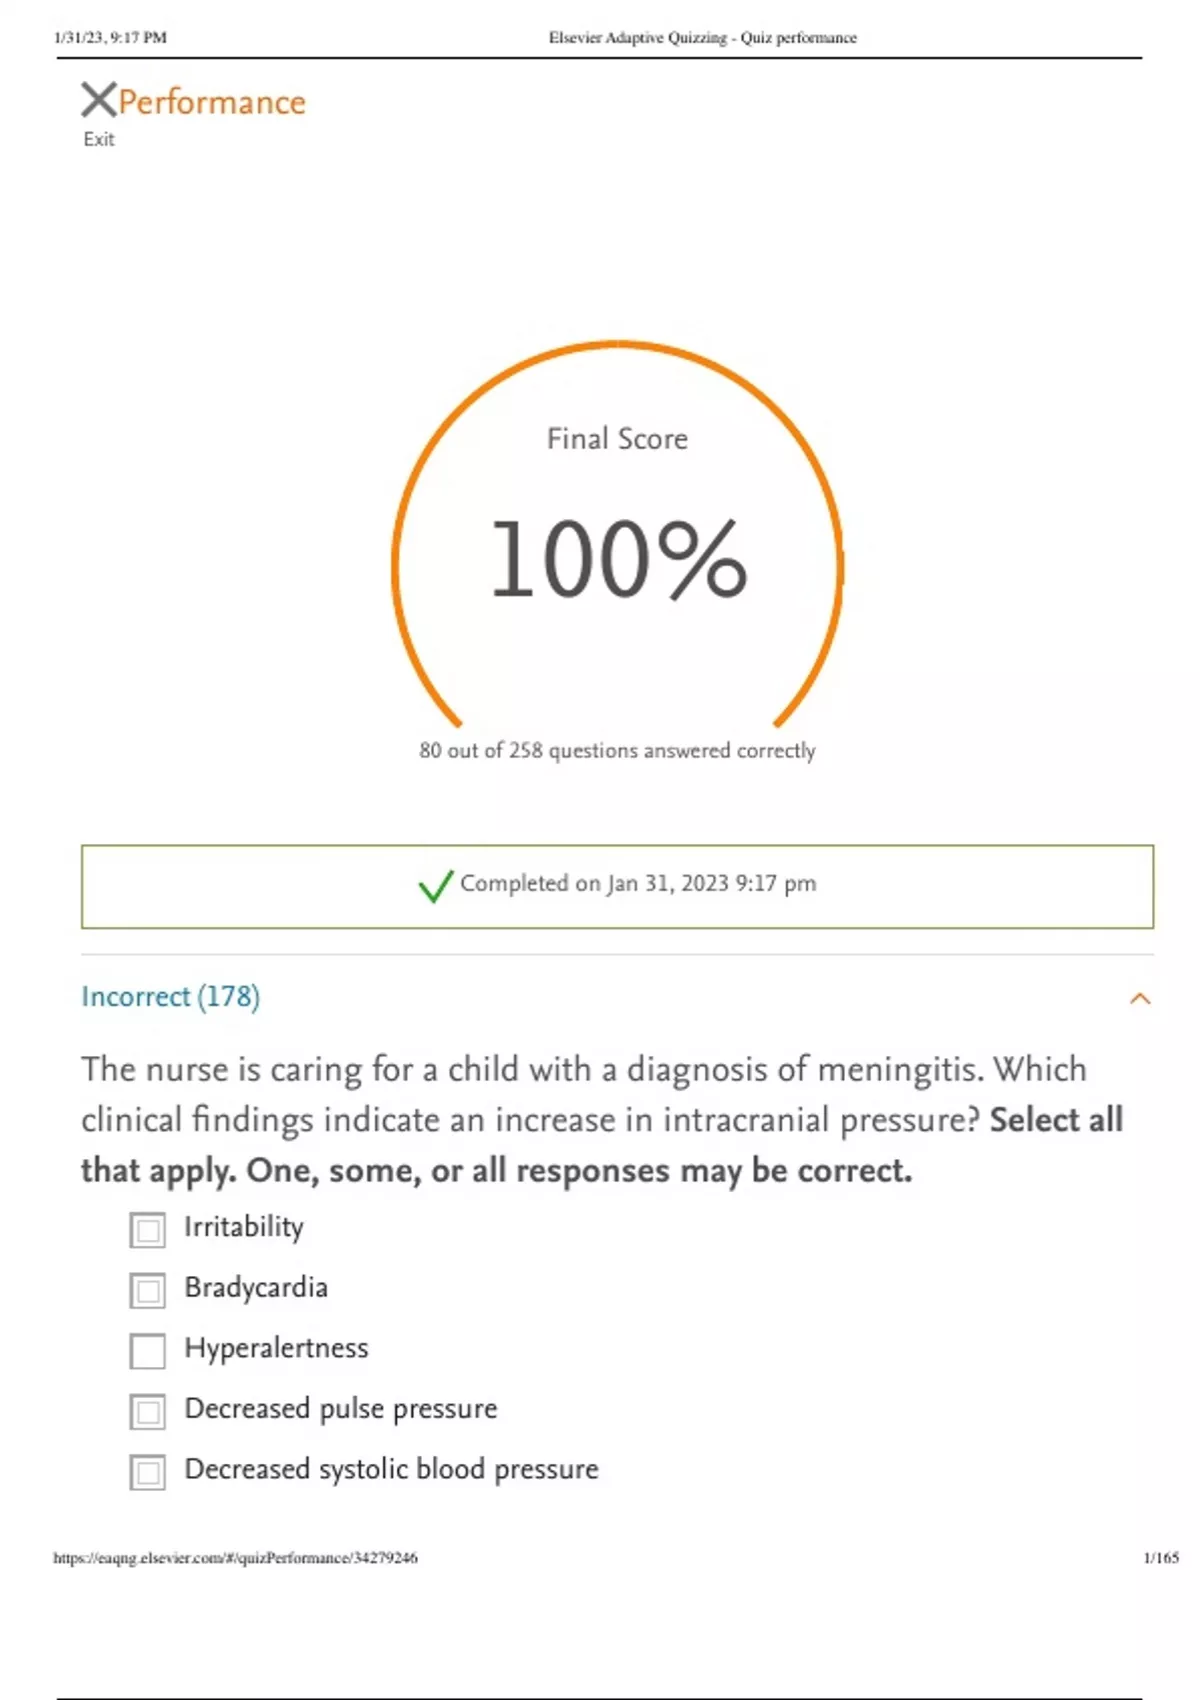Click the Performance page title
The height and width of the screenshot is (1700, 1200).
tap(212, 102)
